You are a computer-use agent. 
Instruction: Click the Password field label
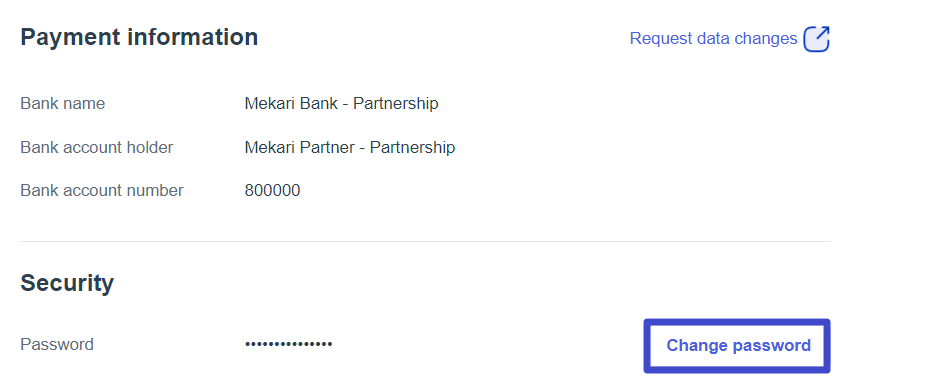pos(57,345)
